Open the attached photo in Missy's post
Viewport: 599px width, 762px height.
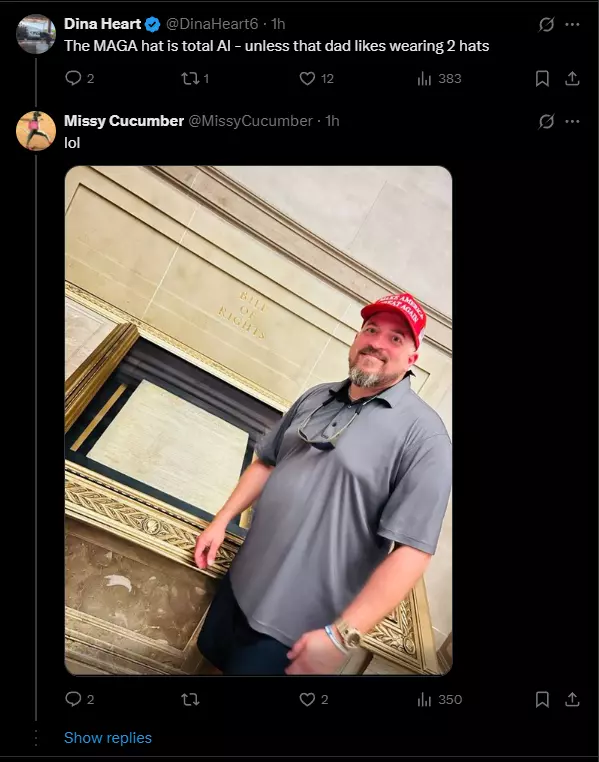(258, 420)
